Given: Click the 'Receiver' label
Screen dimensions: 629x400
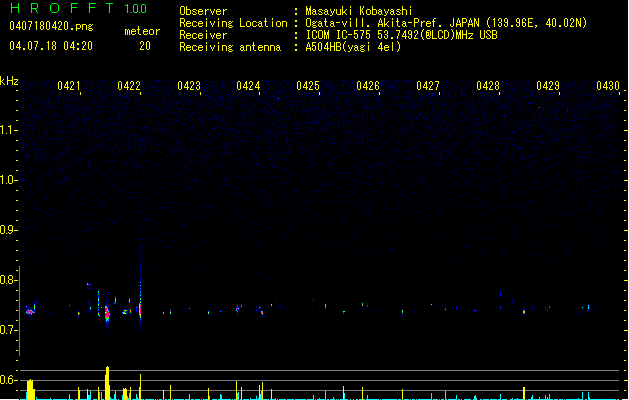Looking at the screenshot, I should (x=203, y=35).
